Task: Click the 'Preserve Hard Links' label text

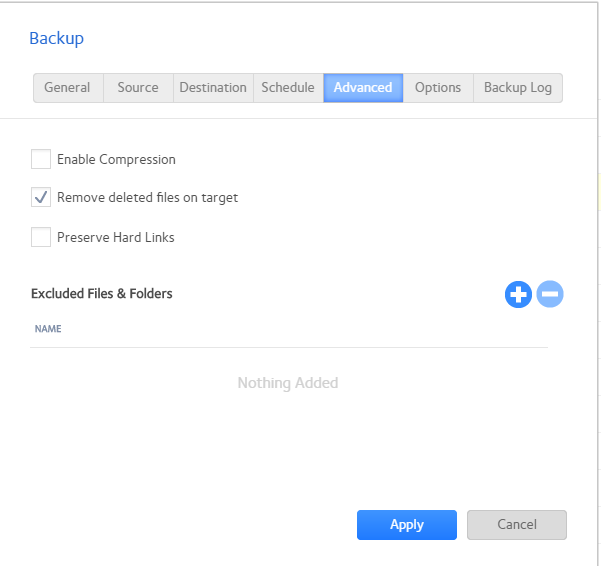Action: tap(116, 237)
